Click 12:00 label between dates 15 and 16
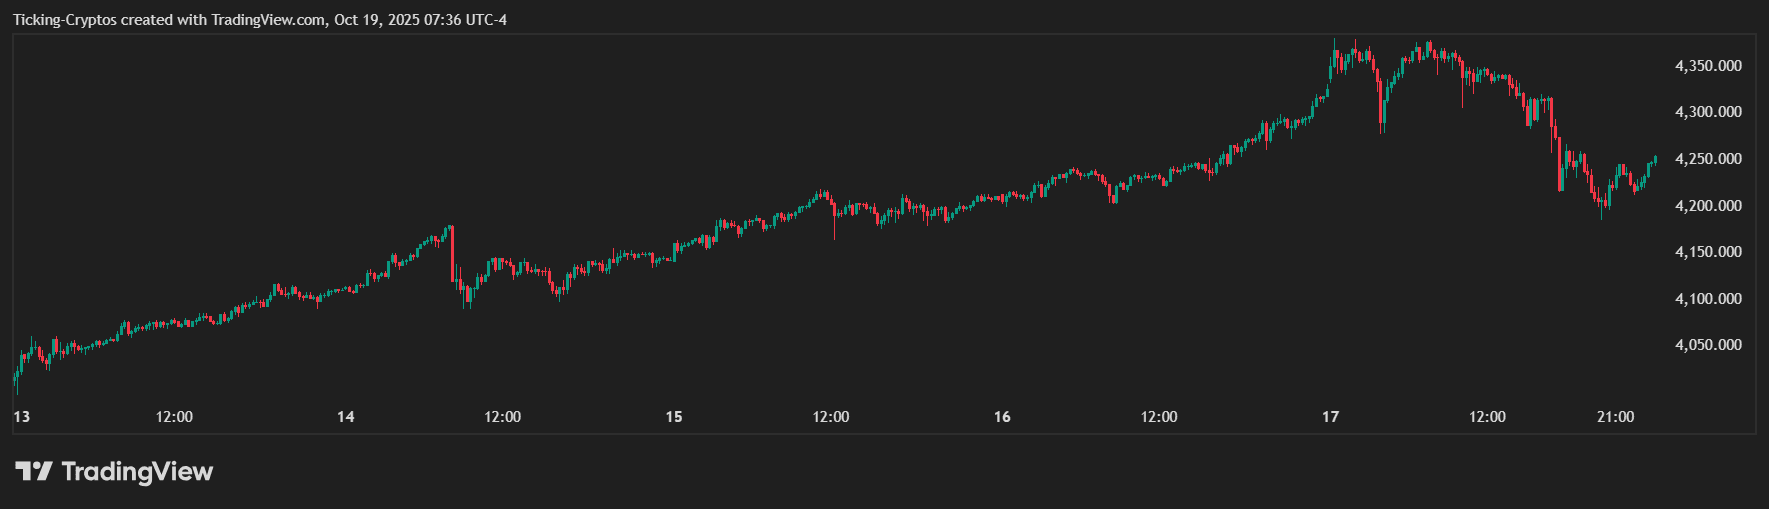 (x=831, y=417)
